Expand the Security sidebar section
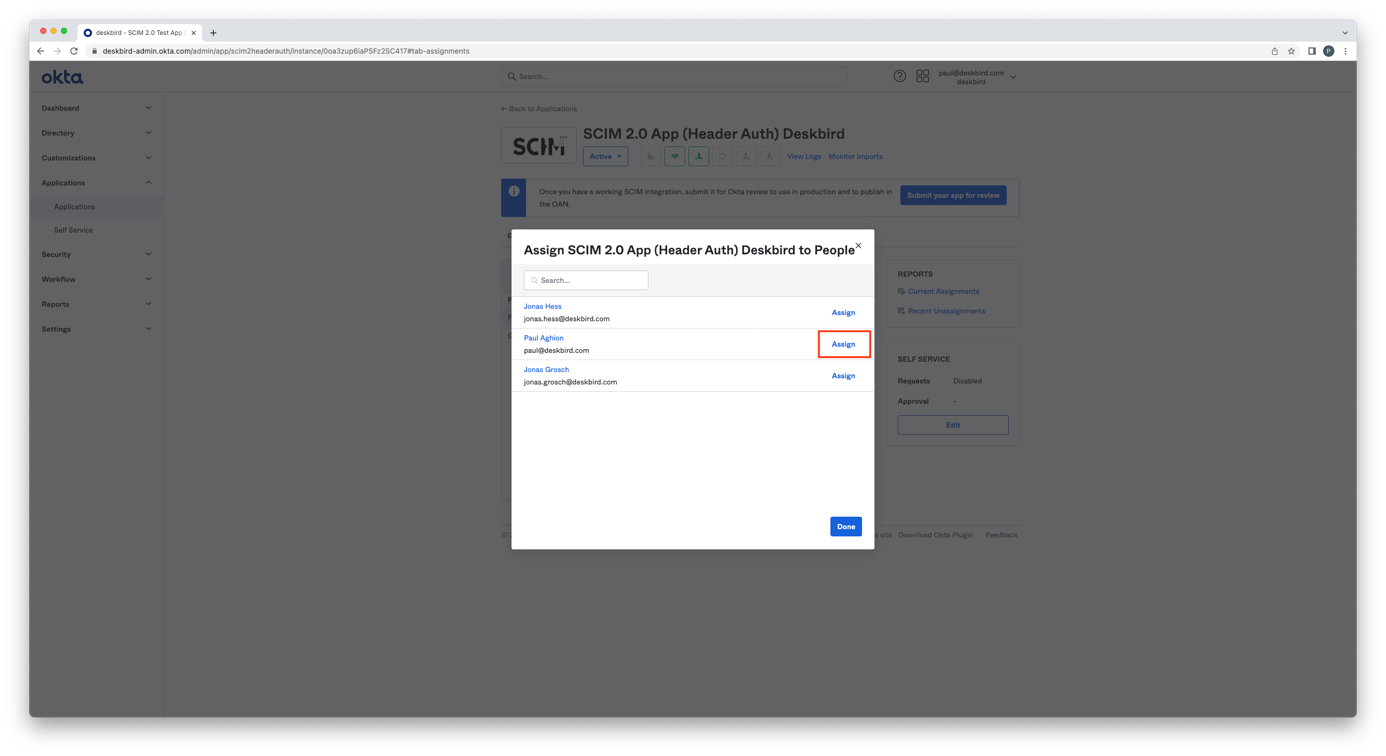This screenshot has height=756, width=1386. click(96, 255)
